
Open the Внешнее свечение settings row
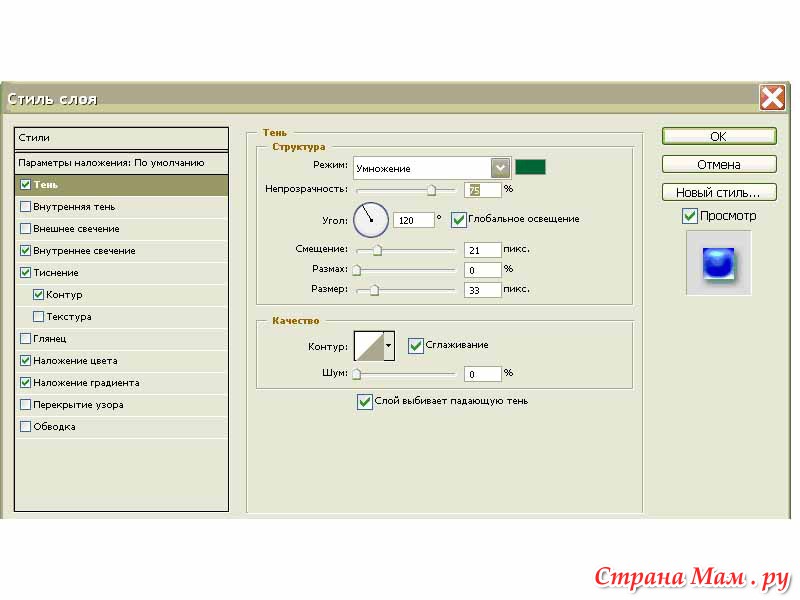coord(121,229)
